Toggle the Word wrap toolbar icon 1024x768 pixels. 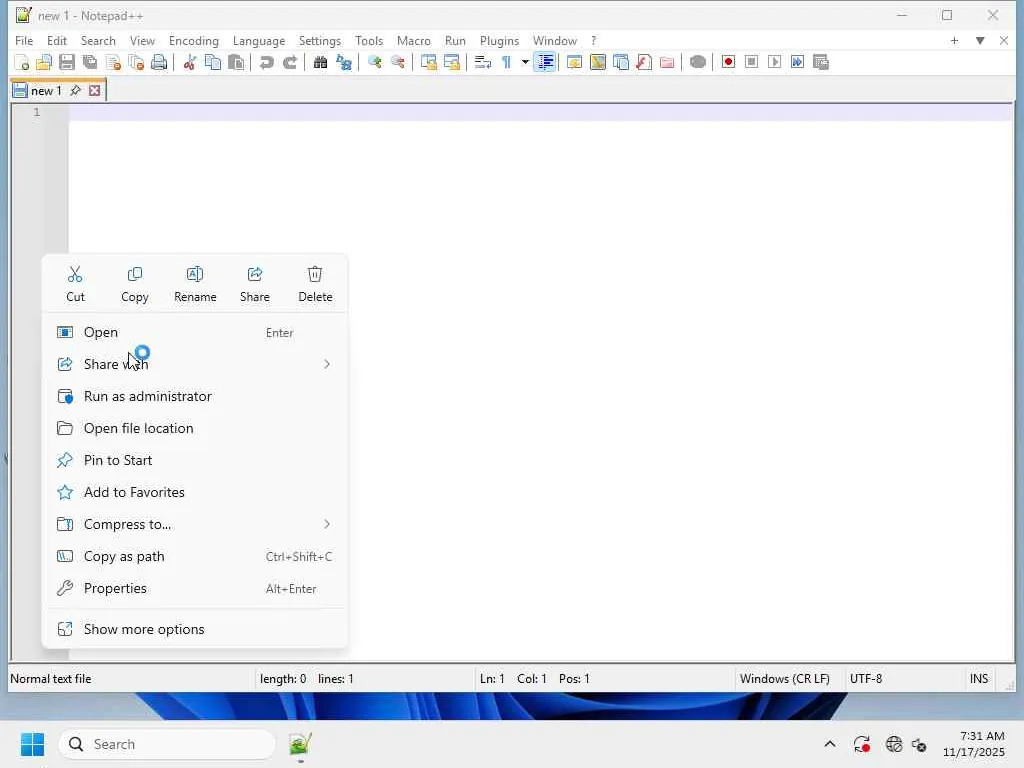pyautogui.click(x=483, y=63)
